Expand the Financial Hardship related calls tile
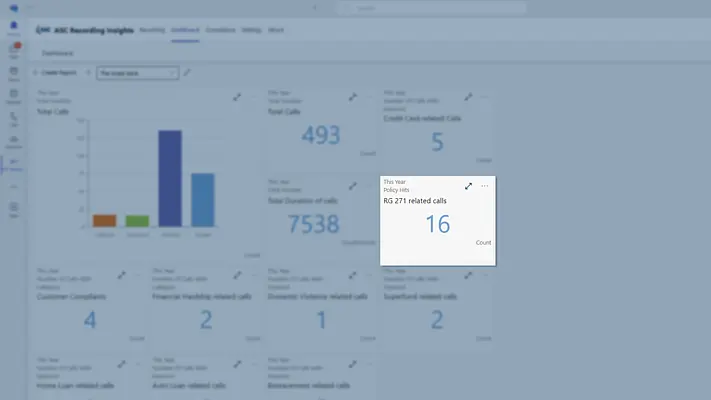The height and width of the screenshot is (400, 711). point(237,274)
